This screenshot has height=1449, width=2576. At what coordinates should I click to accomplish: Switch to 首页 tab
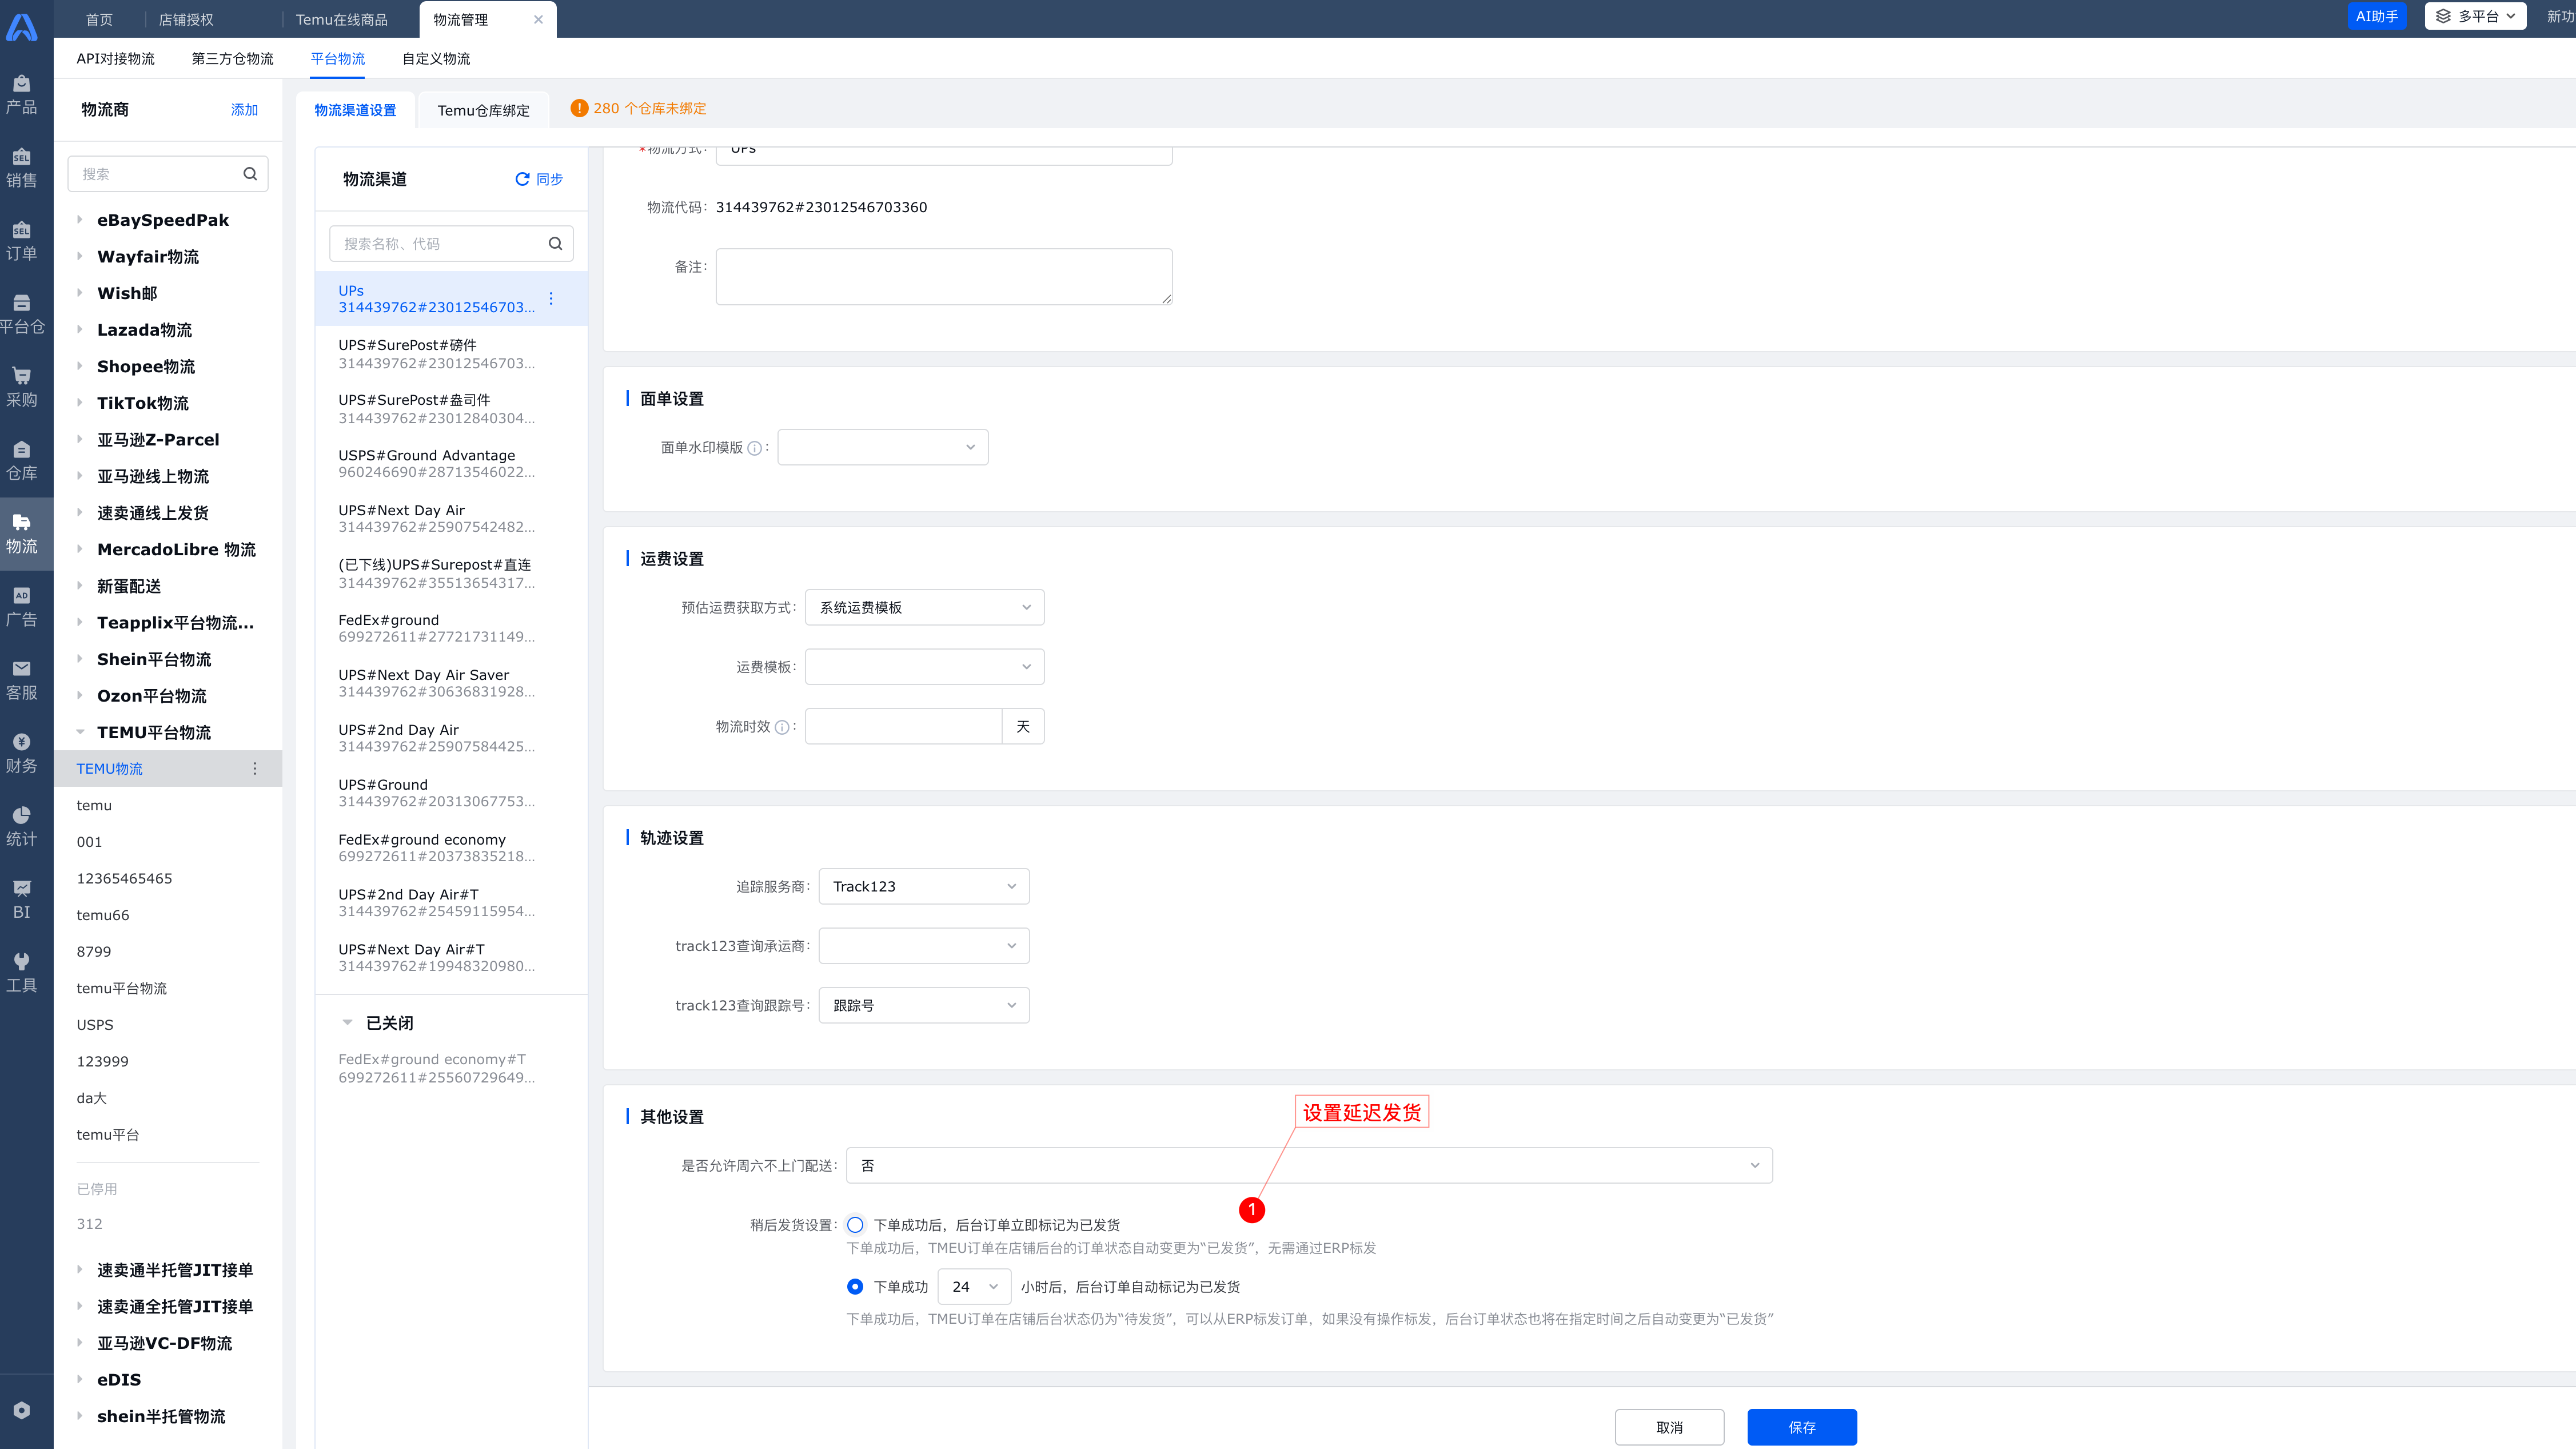tap(99, 19)
